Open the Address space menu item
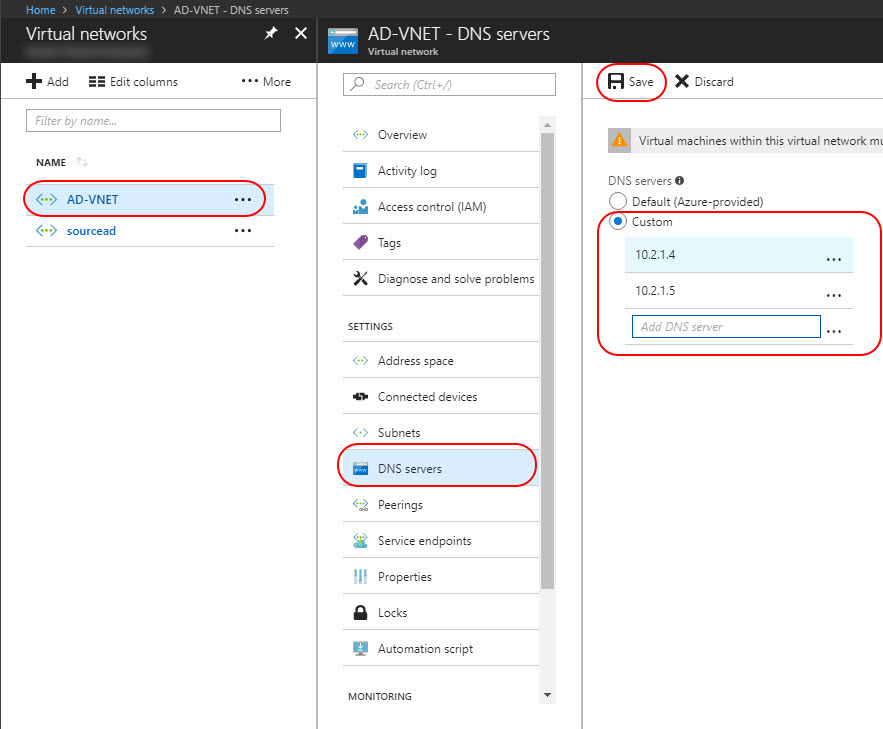Viewport: 883px width, 729px height. [x=441, y=361]
